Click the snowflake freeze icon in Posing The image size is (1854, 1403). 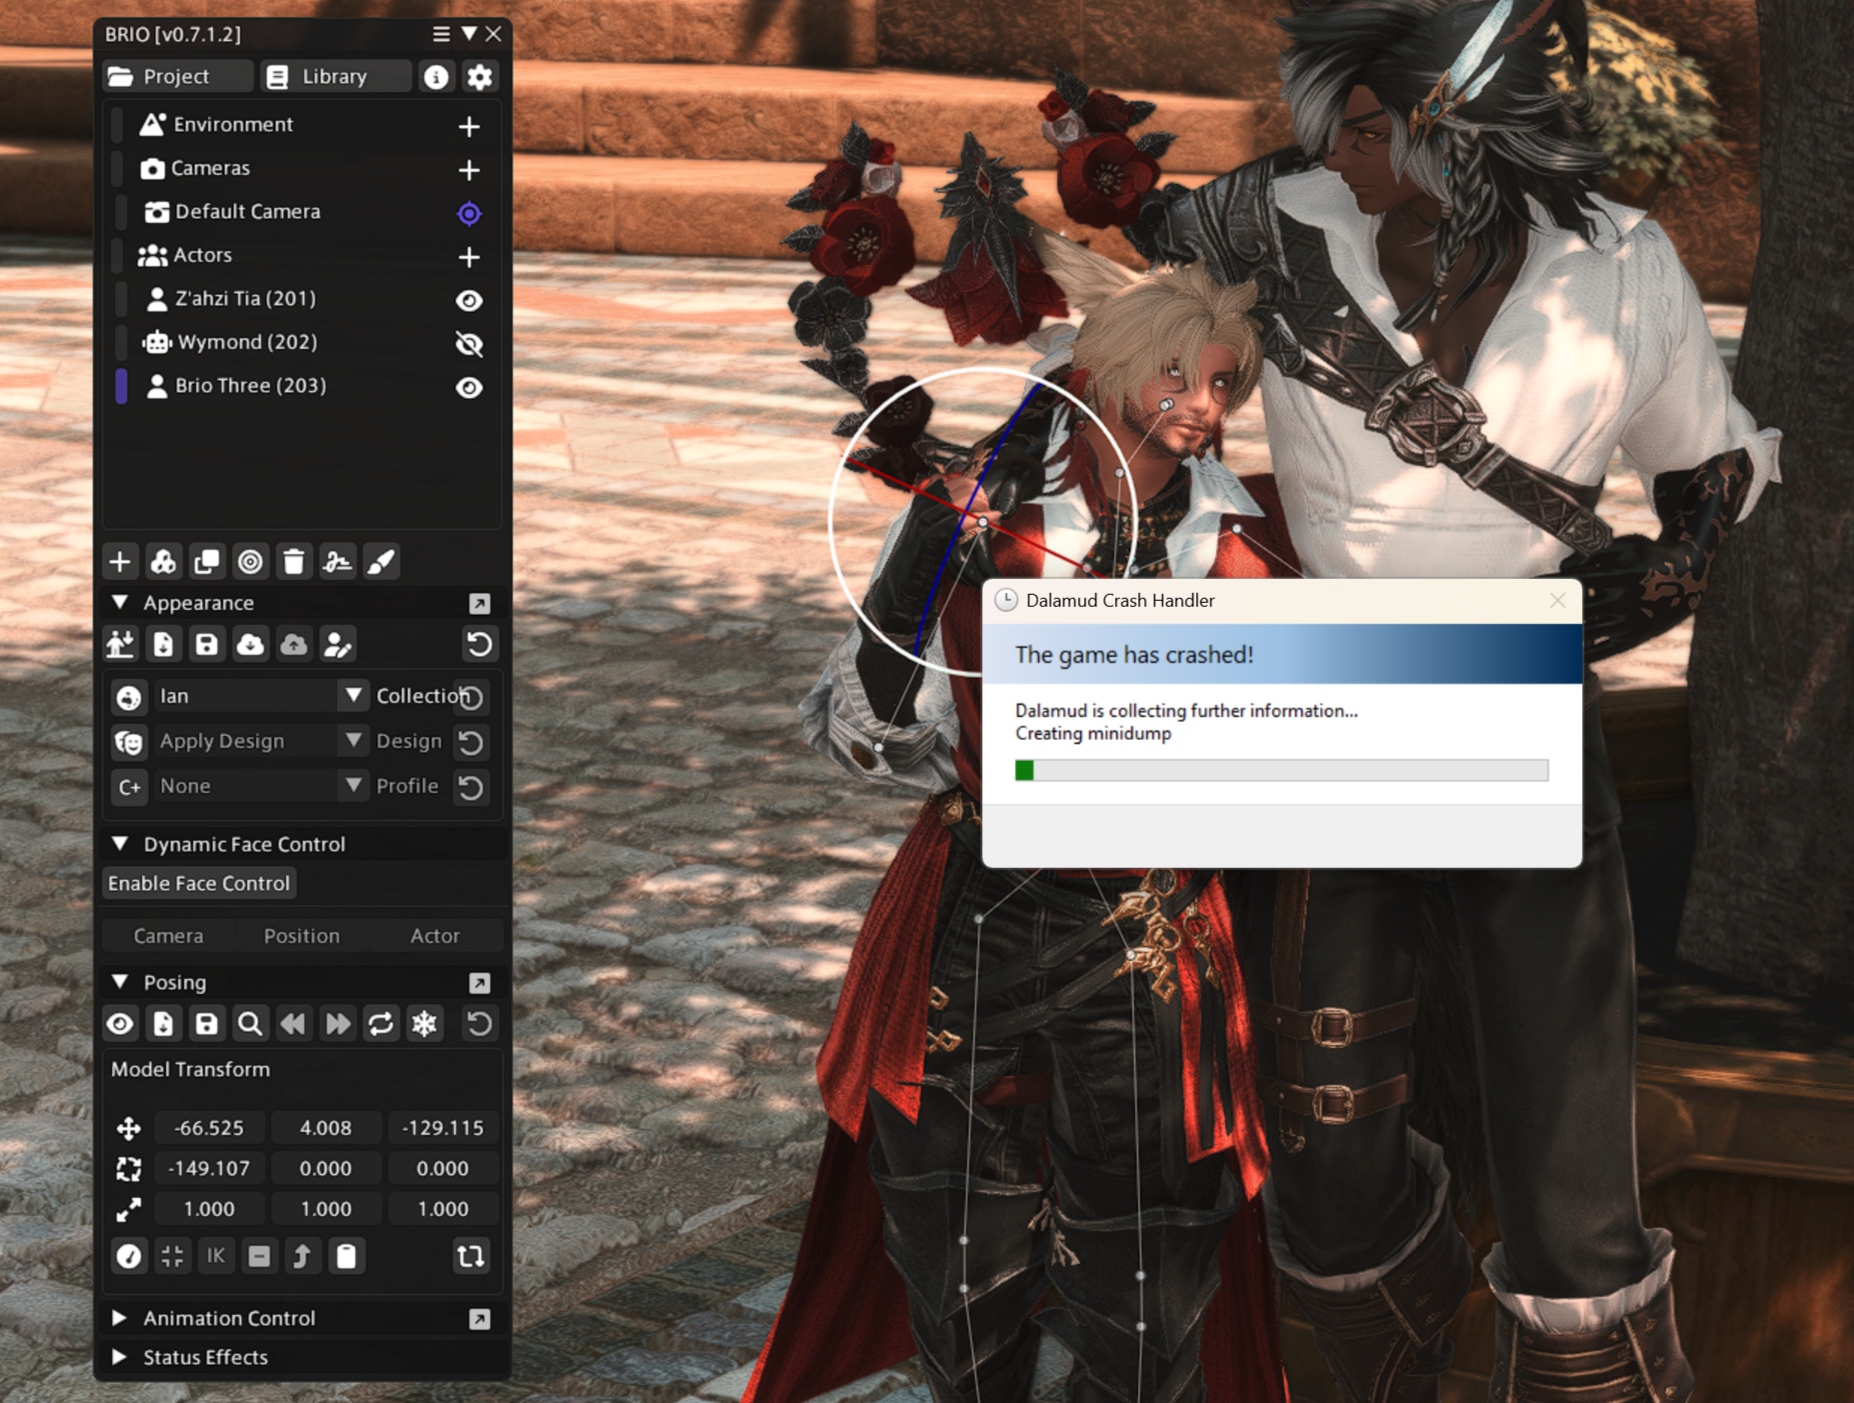coord(425,1024)
